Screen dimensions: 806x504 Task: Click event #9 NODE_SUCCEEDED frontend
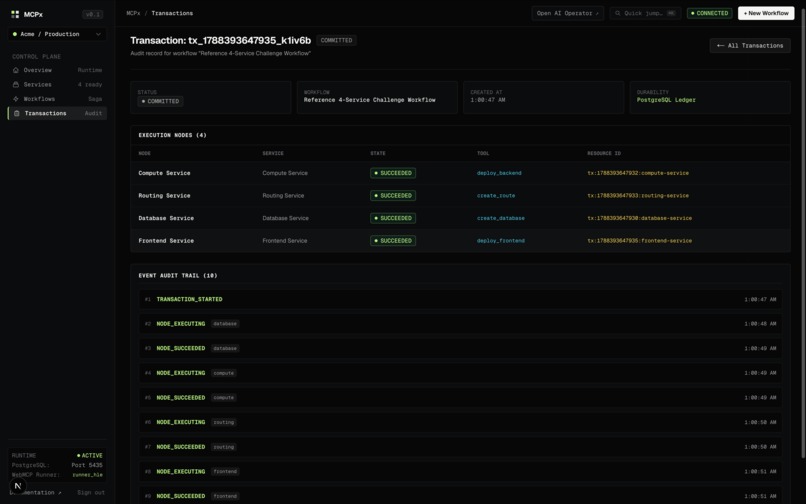[x=460, y=496]
